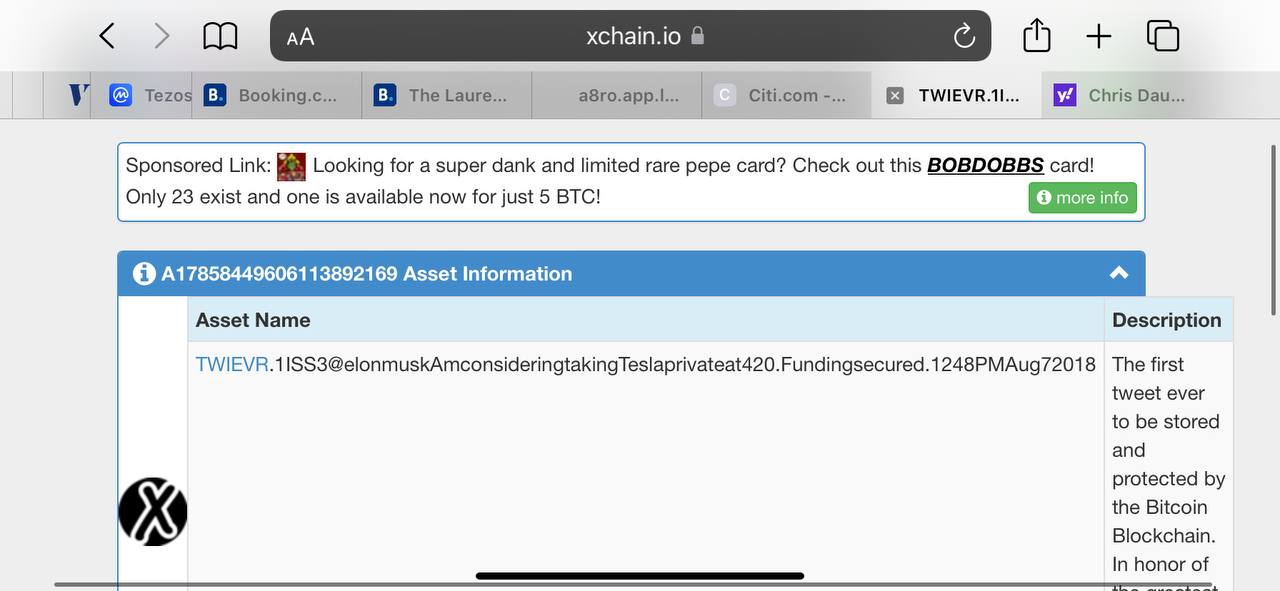Viewport: 1280px width, 591px height.
Task: Show all tabs via the overlapping-squares icon
Action: (1163, 36)
